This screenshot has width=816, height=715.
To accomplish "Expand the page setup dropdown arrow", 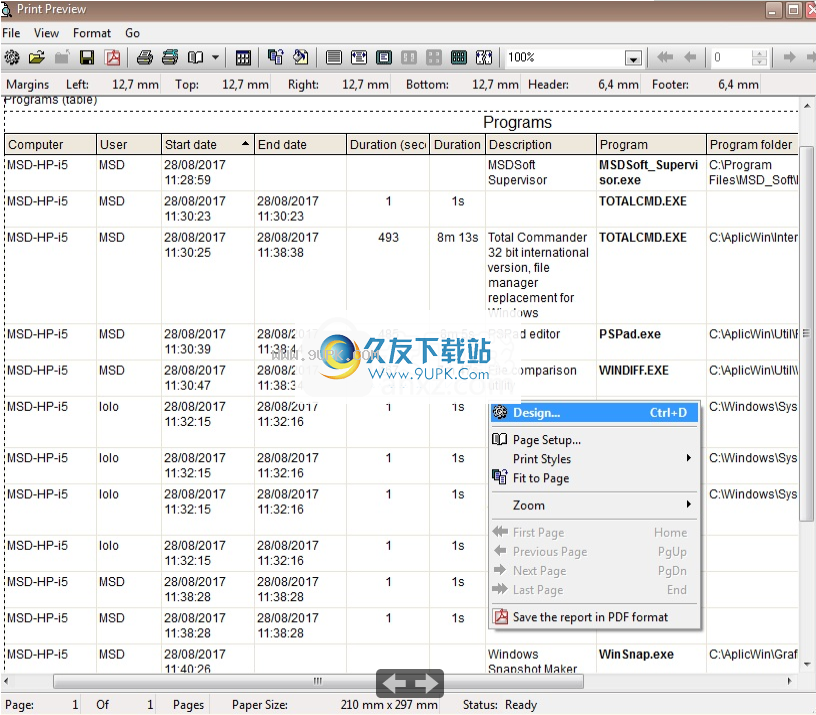I will coord(215,57).
